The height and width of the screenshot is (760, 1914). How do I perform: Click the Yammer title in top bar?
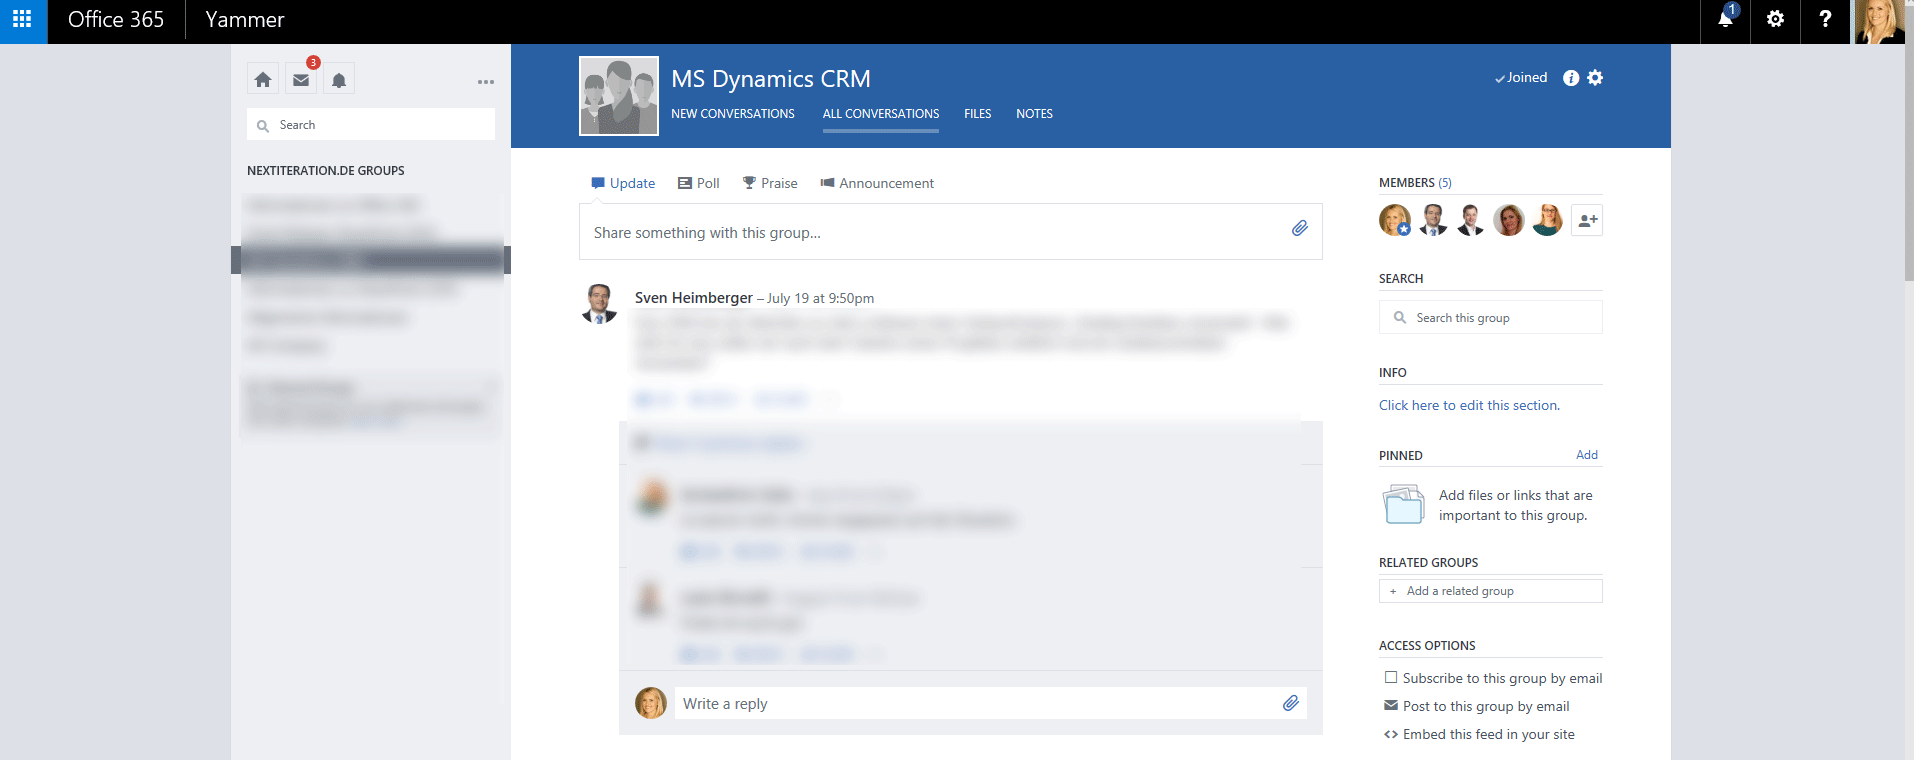coord(245,20)
